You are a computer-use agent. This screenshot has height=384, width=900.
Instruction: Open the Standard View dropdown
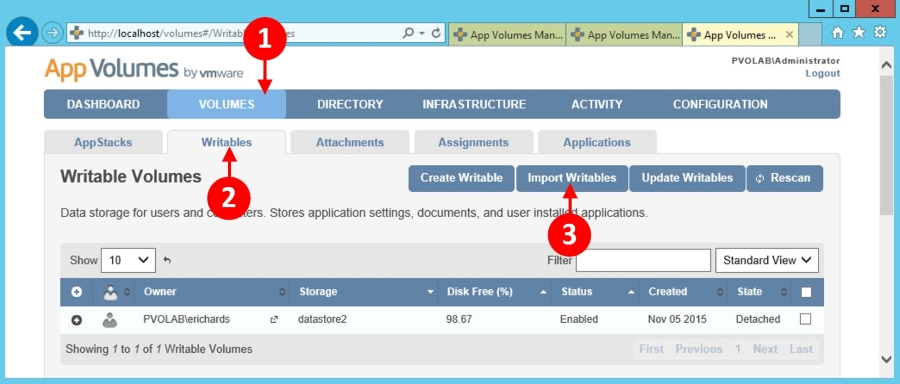(x=767, y=261)
